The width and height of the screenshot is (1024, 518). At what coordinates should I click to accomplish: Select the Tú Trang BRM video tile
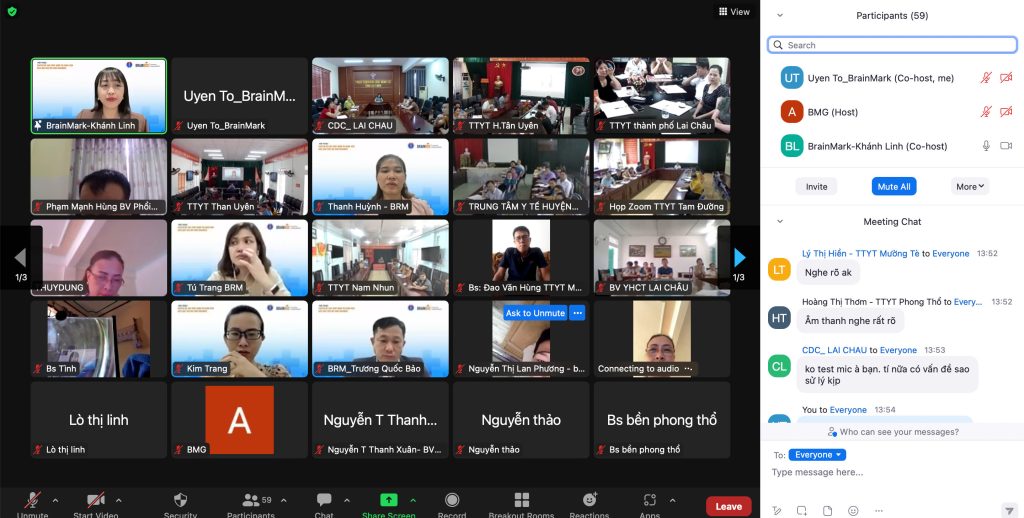tap(239, 257)
